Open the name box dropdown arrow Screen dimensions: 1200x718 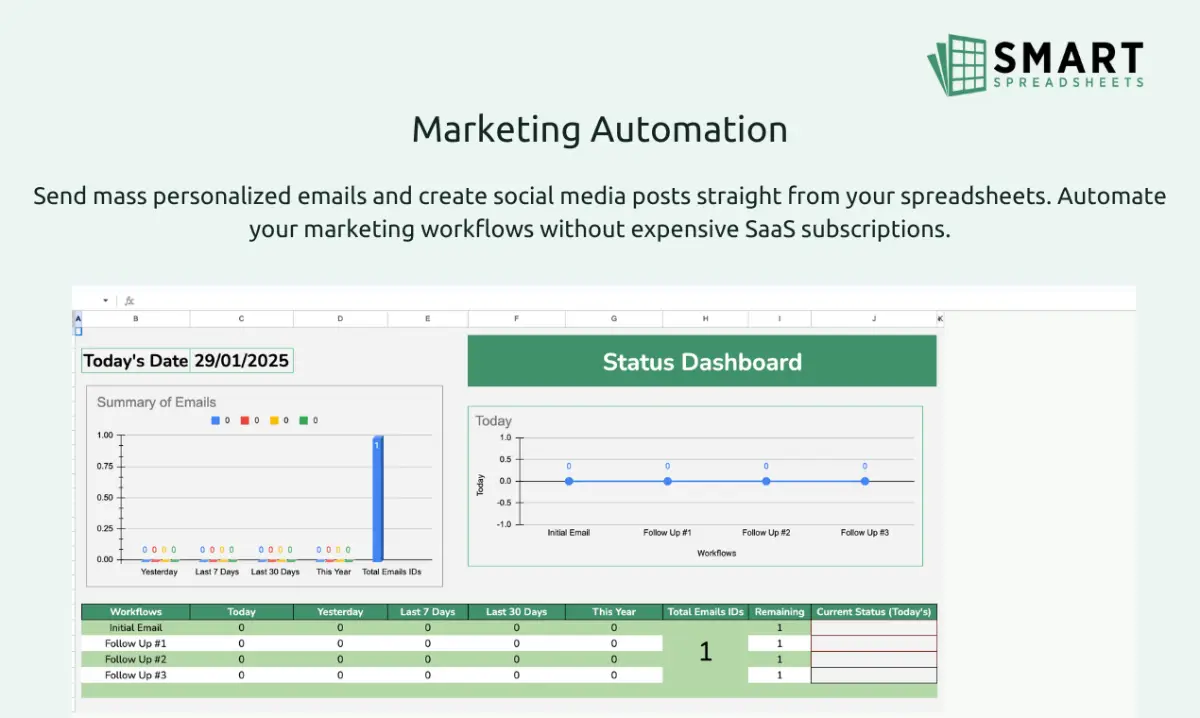click(105, 300)
